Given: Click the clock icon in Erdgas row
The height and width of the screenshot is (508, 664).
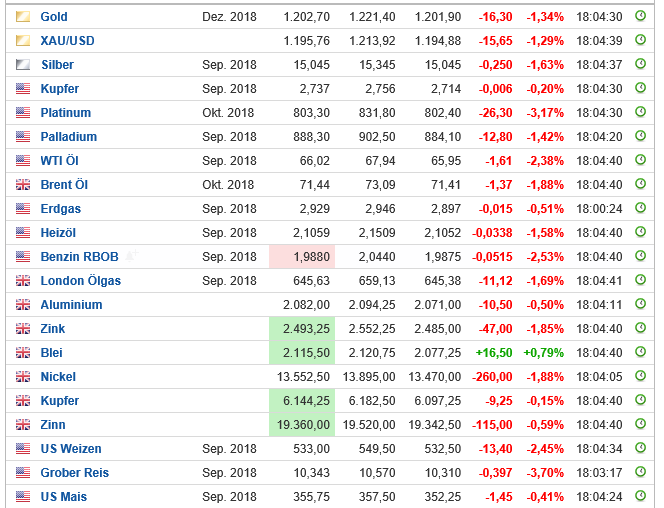Looking at the screenshot, I should click(641, 209).
